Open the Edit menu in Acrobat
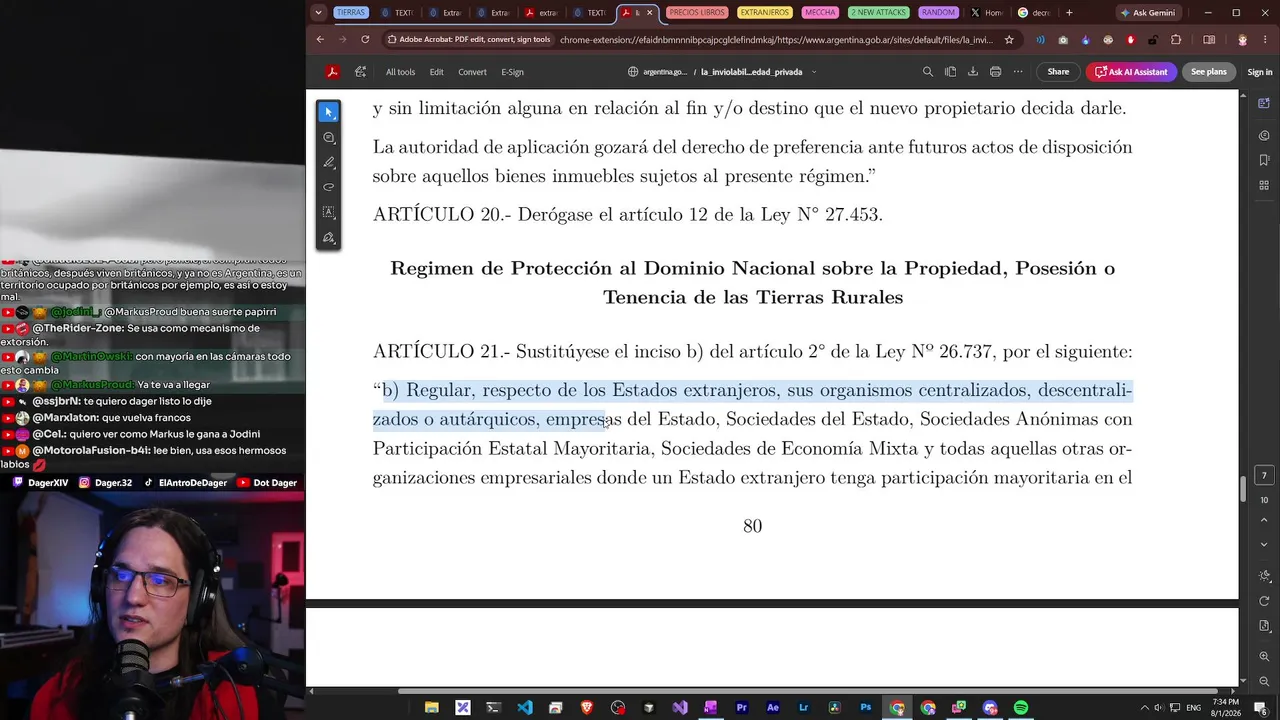Screen dimensions: 1280x720 pos(437,72)
